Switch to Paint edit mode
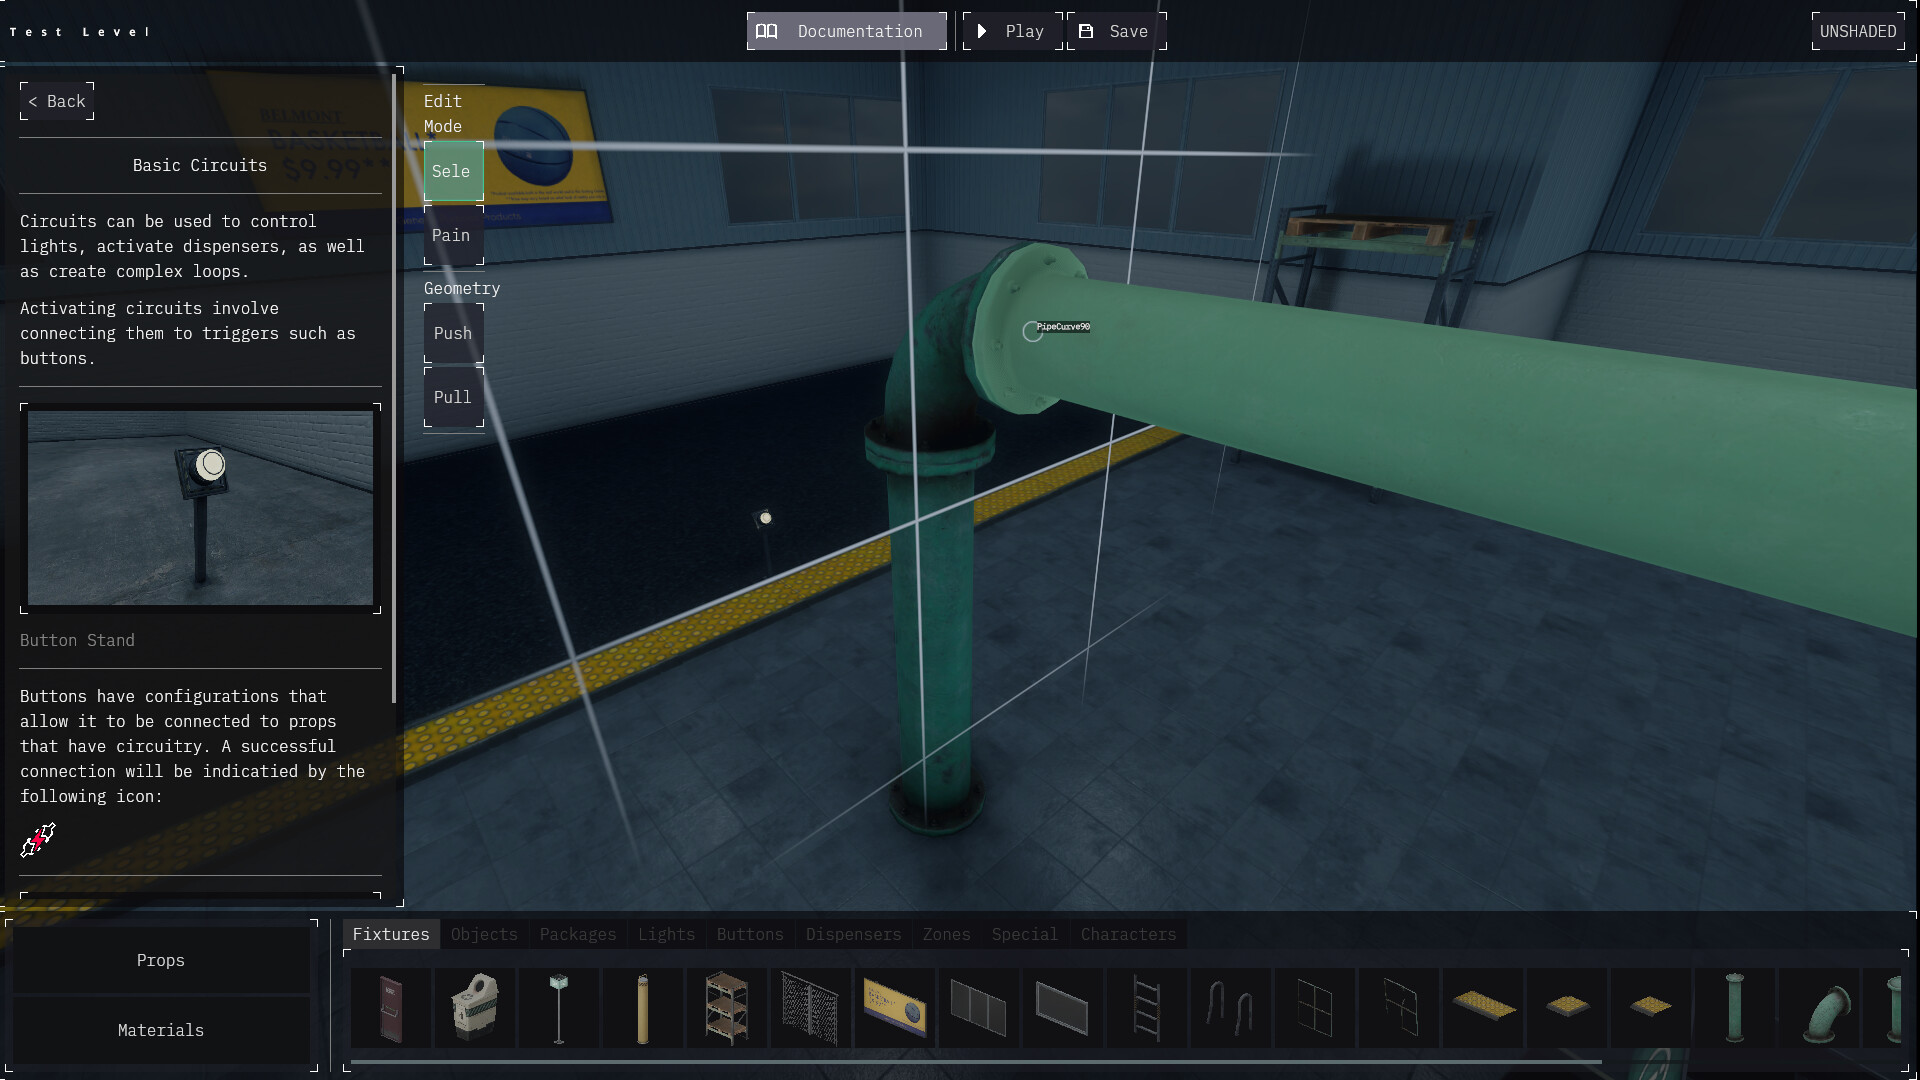Screen dimensions: 1920x1080 click(x=454, y=235)
